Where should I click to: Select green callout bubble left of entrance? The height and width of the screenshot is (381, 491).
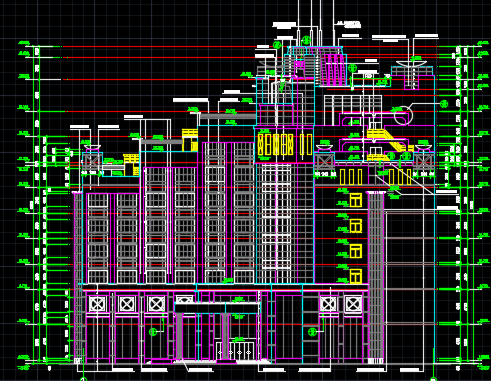(x=153, y=332)
